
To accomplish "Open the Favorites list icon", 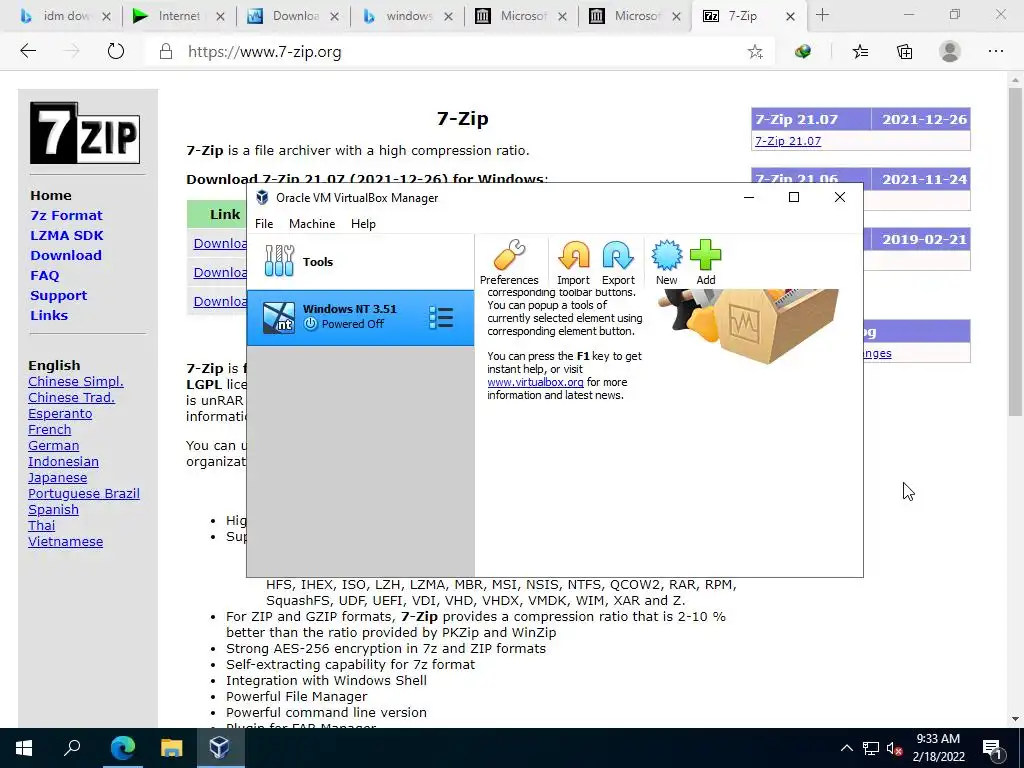I will click(x=860, y=52).
